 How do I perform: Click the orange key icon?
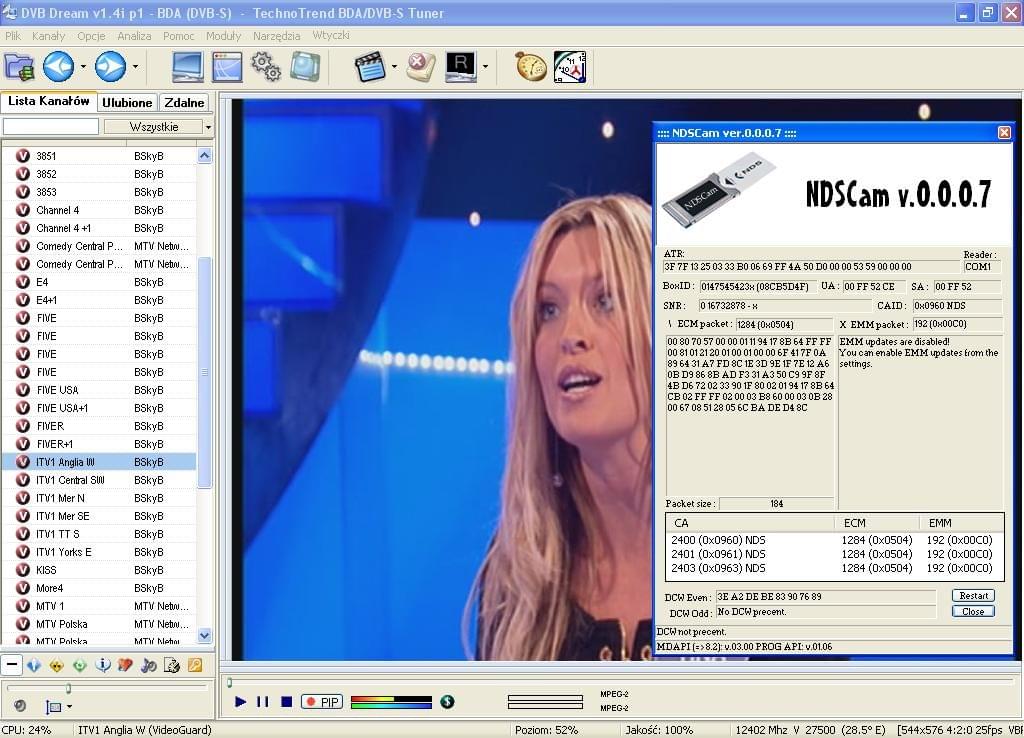point(195,666)
